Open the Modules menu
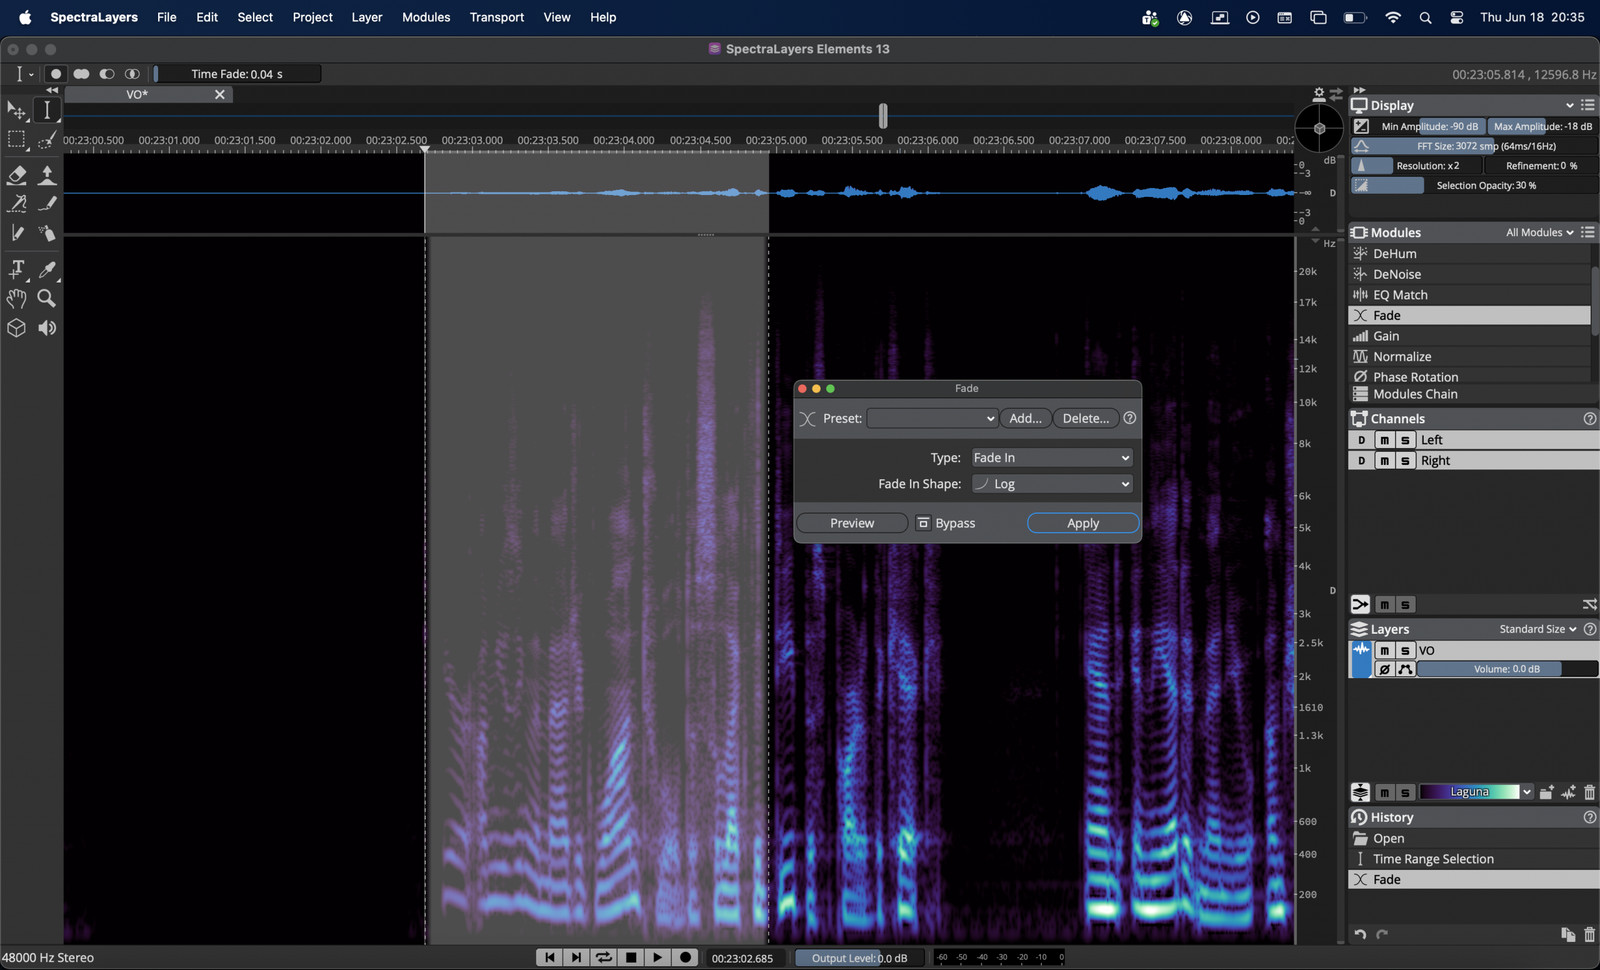Viewport: 1600px width, 970px height. tap(426, 17)
